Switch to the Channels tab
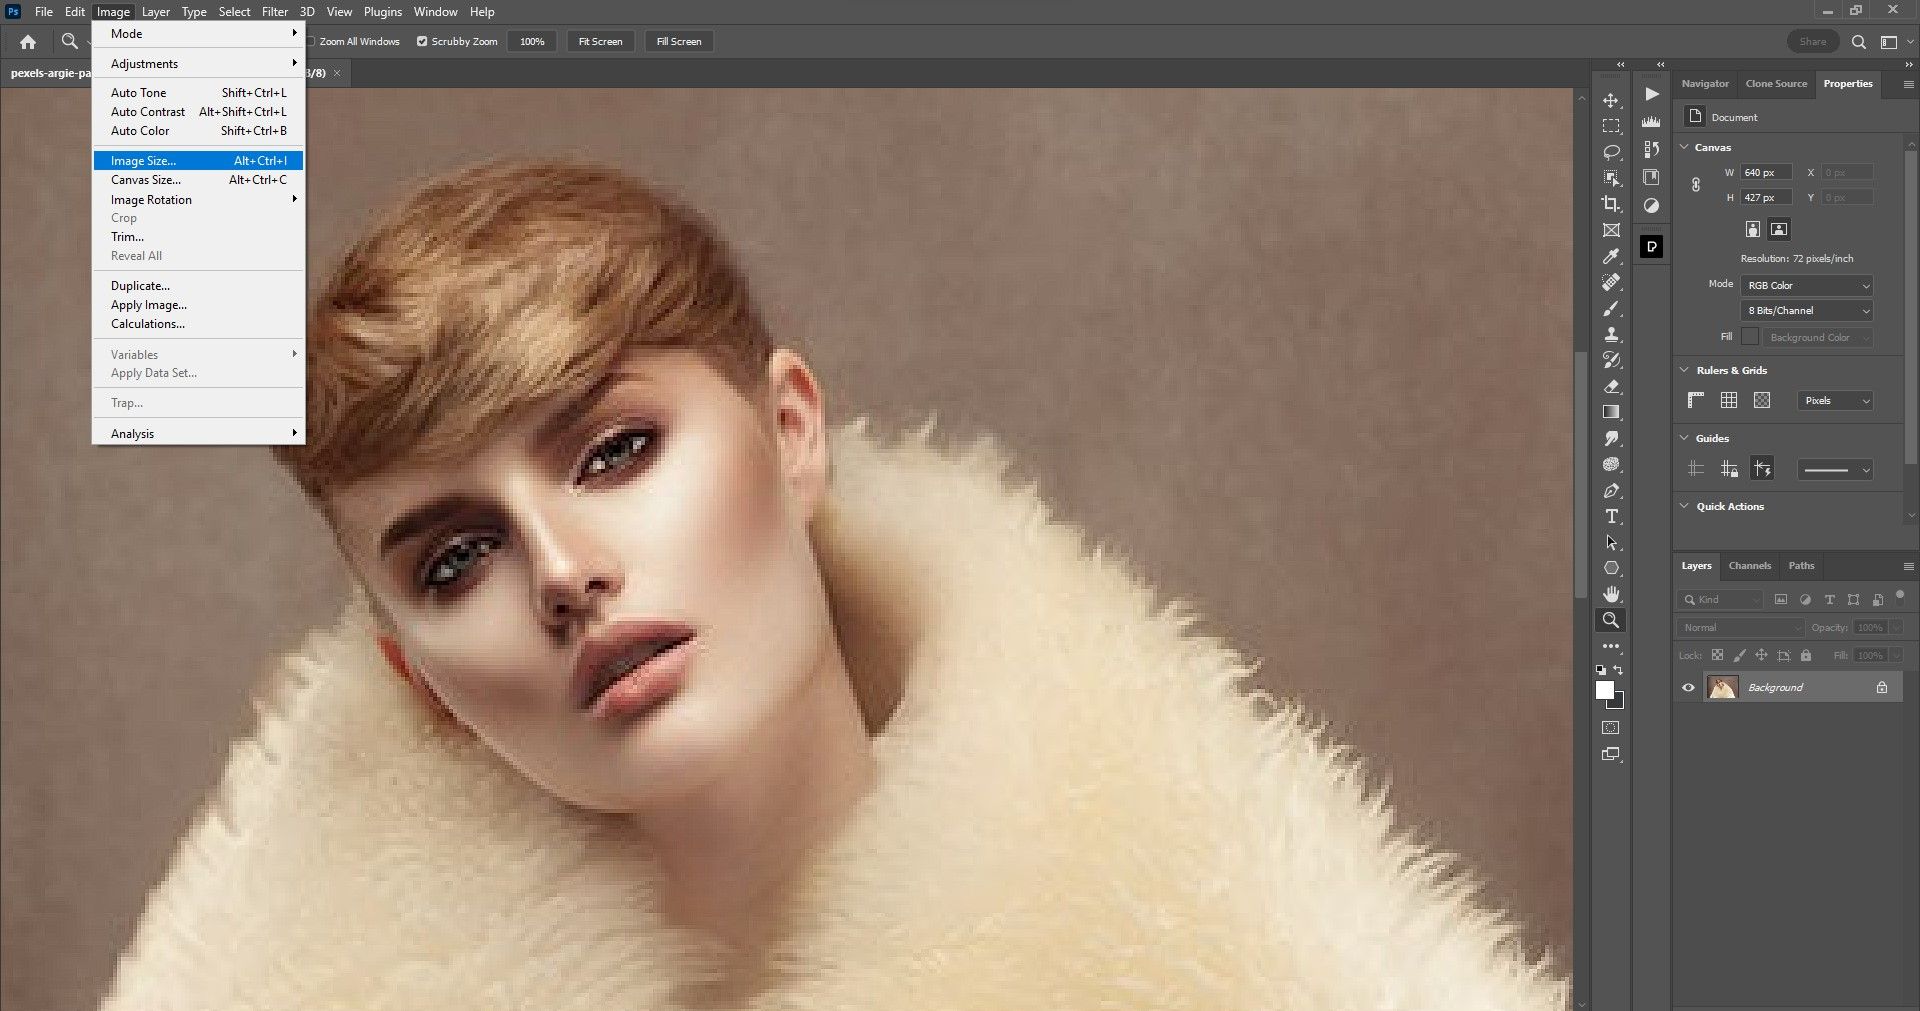The image size is (1920, 1011). click(1749, 565)
